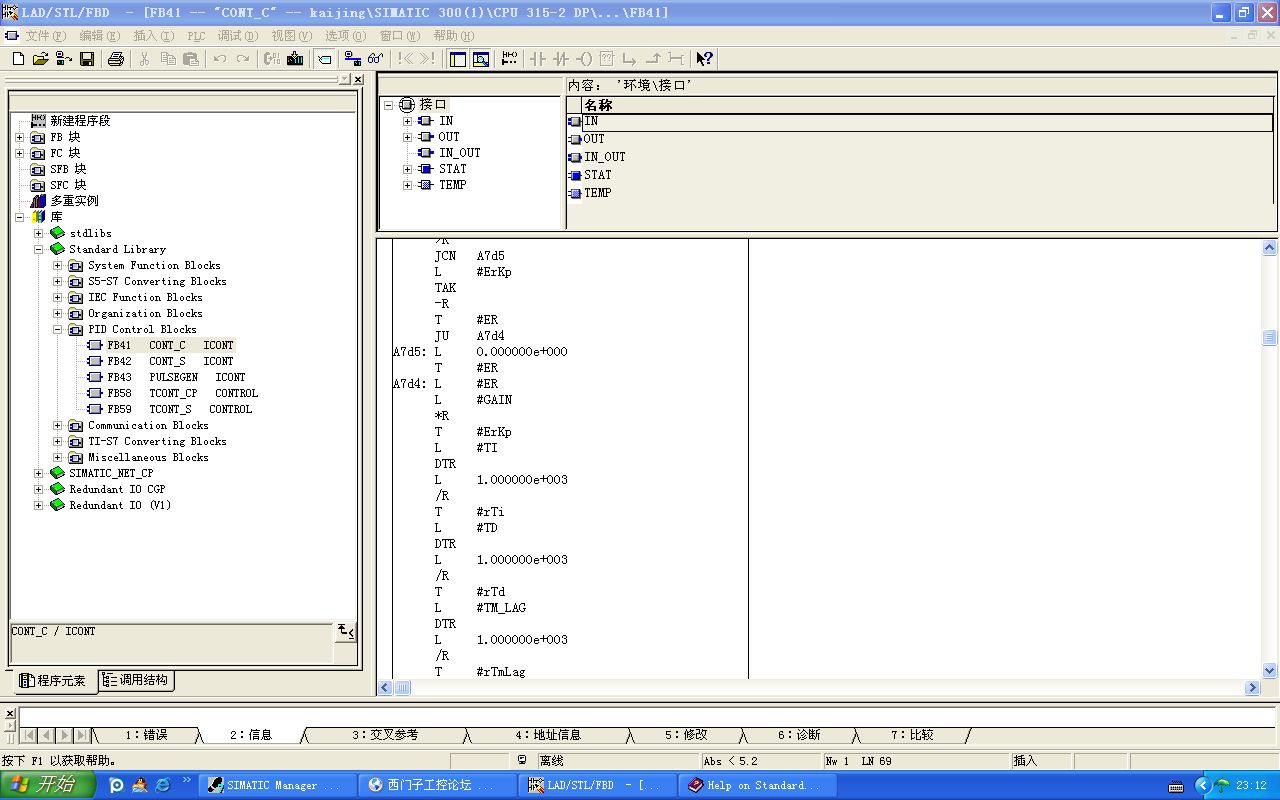Insert new network with the toolbar icon
The height and width of the screenshot is (800, 1280).
tap(509, 59)
